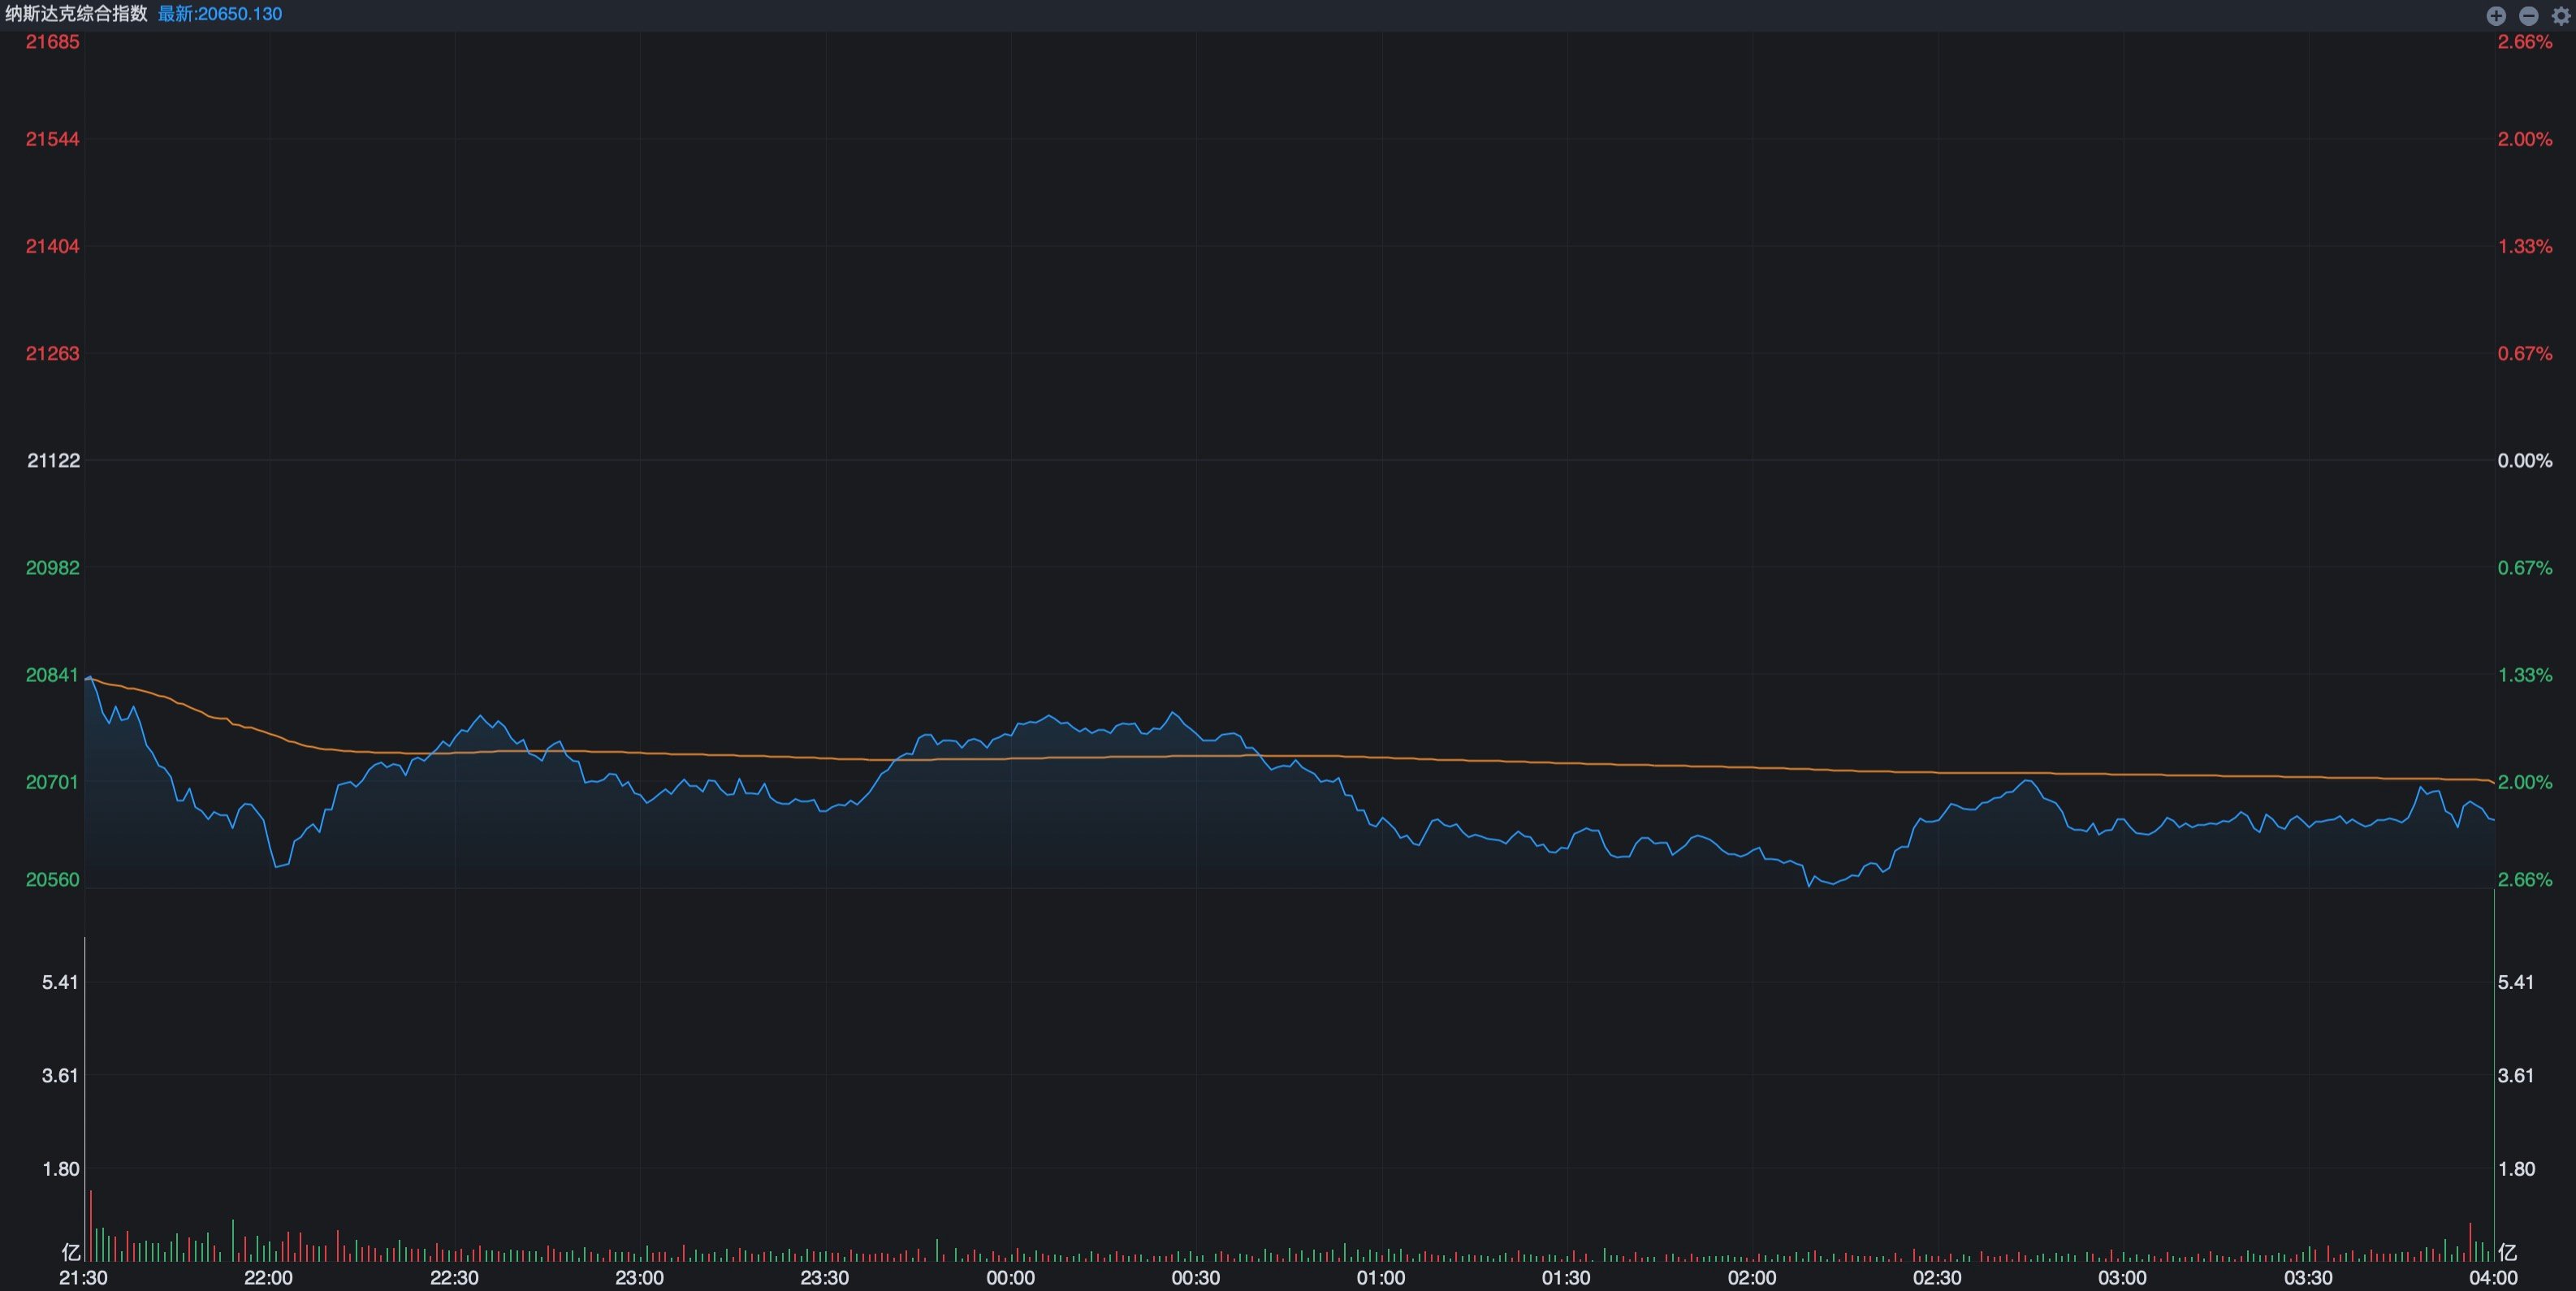
Task: Click the 02:30 time axis label
Action: [x=1937, y=1278]
